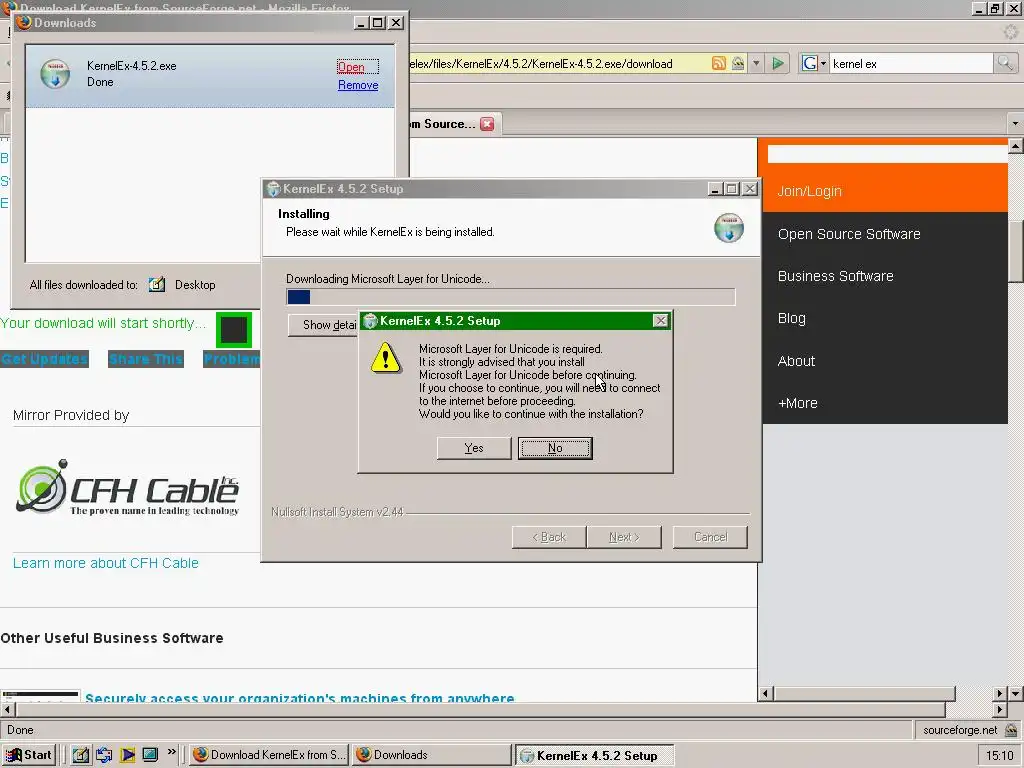Click the Firefox icon in Downloads title bar
The image size is (1024, 768).
point(24,22)
